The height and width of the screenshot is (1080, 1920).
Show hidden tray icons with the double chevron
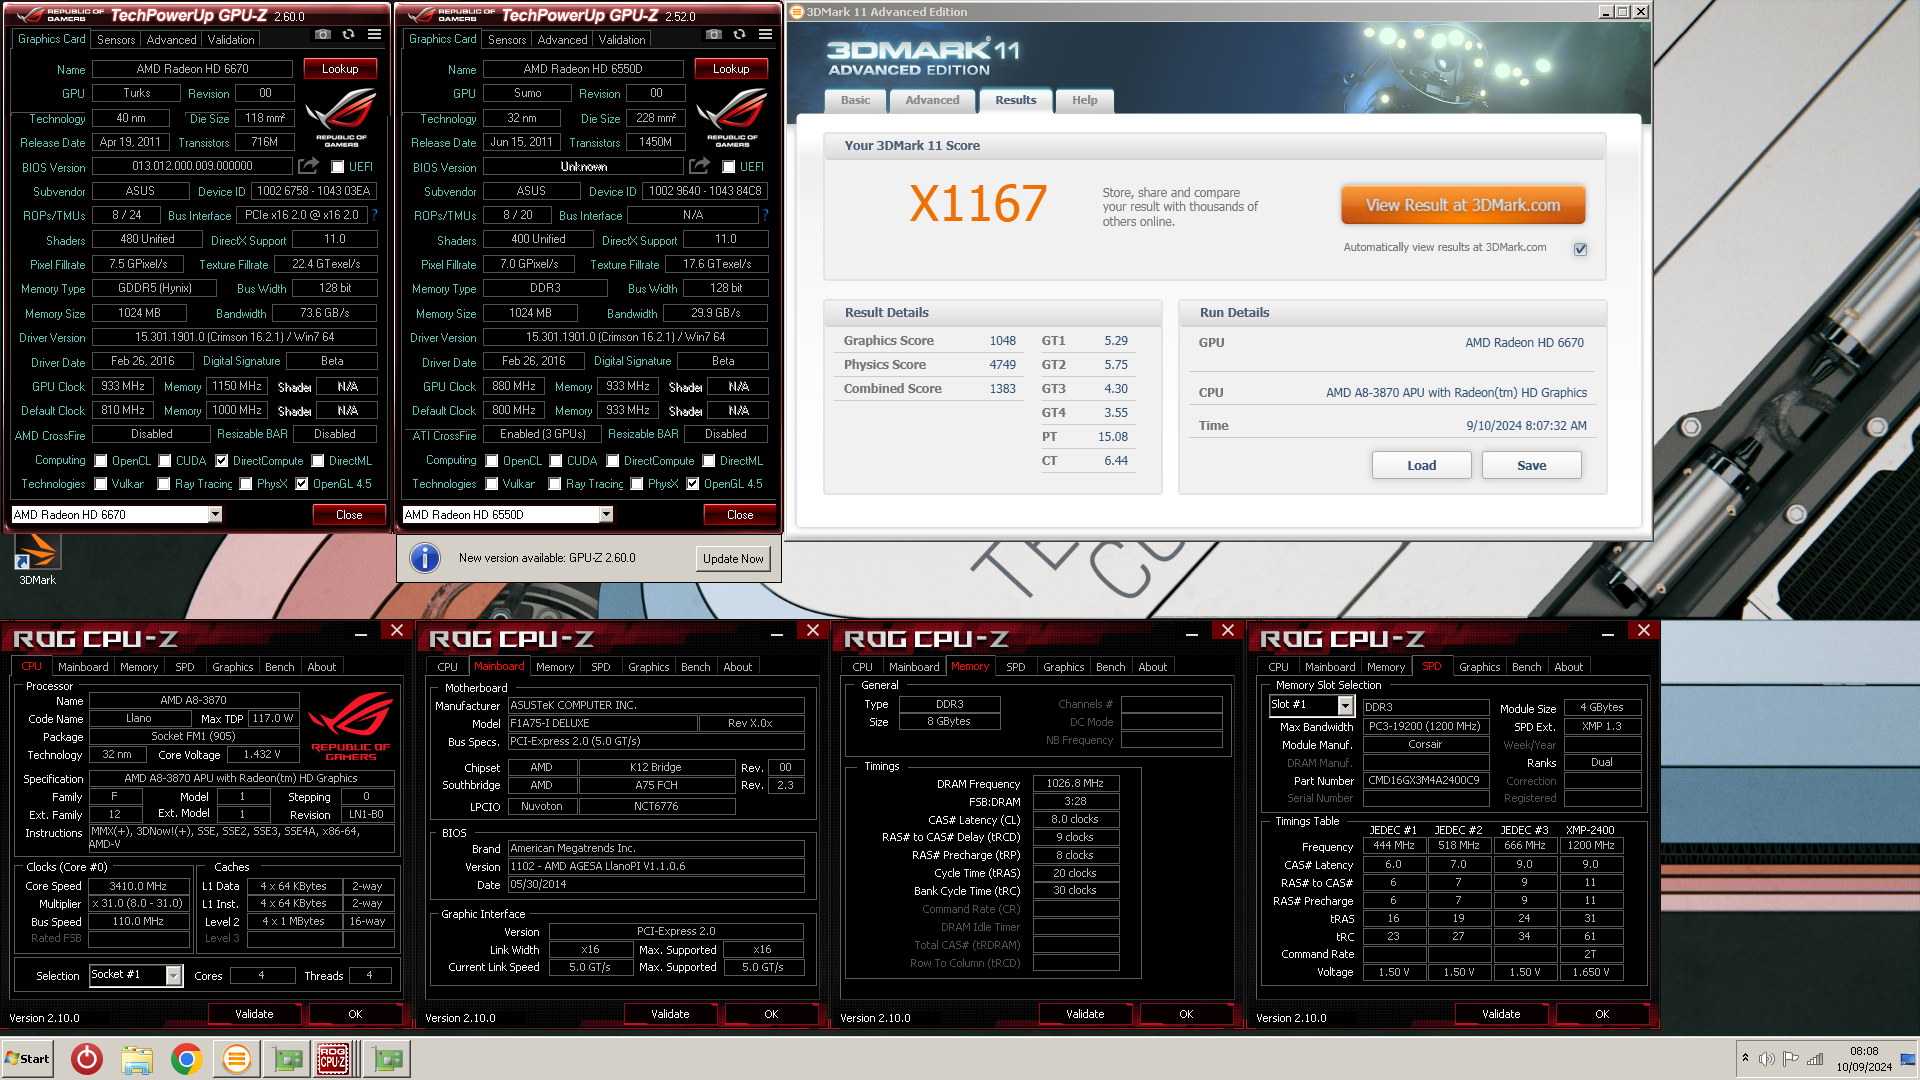pyautogui.click(x=1745, y=1058)
